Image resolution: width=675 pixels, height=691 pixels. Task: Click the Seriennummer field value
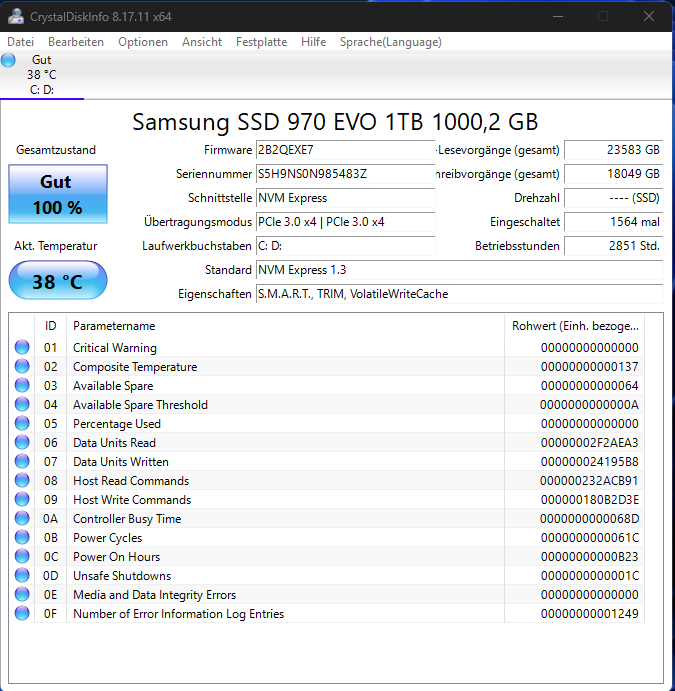[345, 174]
